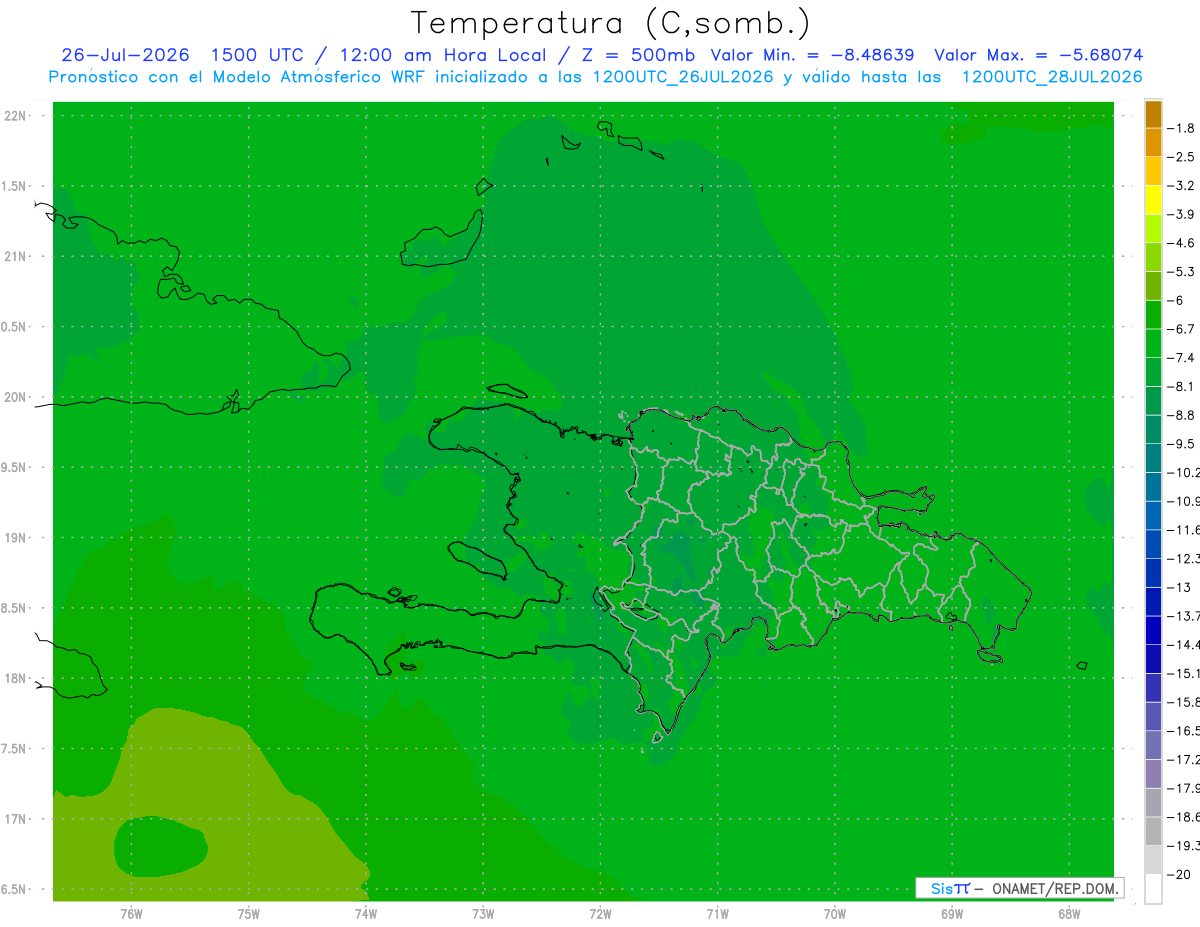Image resolution: width=1200 pixels, height=927 pixels.
Task: Select the bright yellow swatch between -3.2 and -3.9
Action: coord(1153,199)
